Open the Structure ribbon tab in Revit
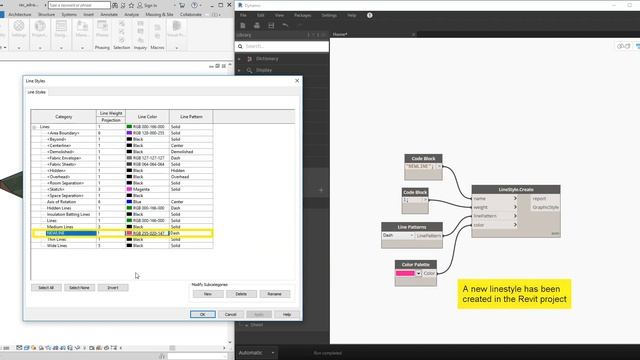The image size is (640, 360). point(47,15)
